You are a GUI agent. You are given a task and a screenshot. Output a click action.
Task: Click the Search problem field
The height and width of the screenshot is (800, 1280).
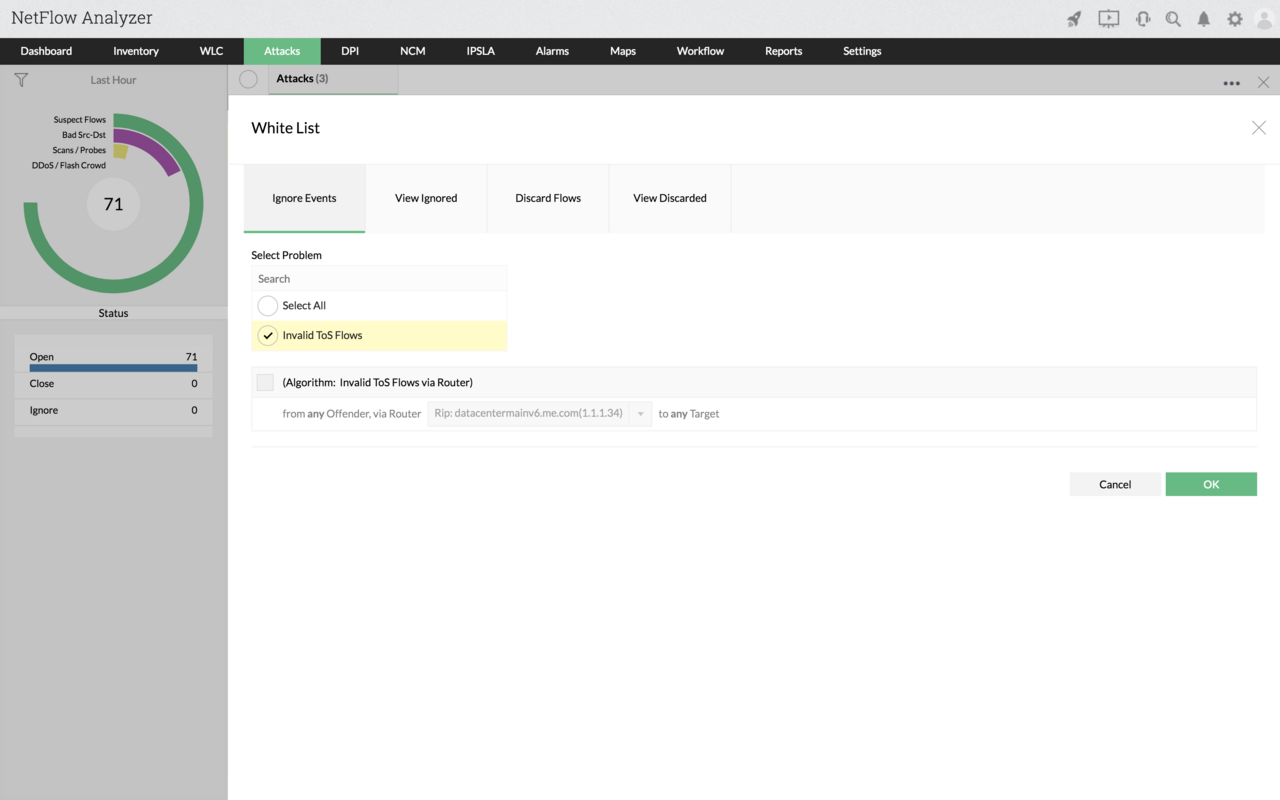[379, 279]
